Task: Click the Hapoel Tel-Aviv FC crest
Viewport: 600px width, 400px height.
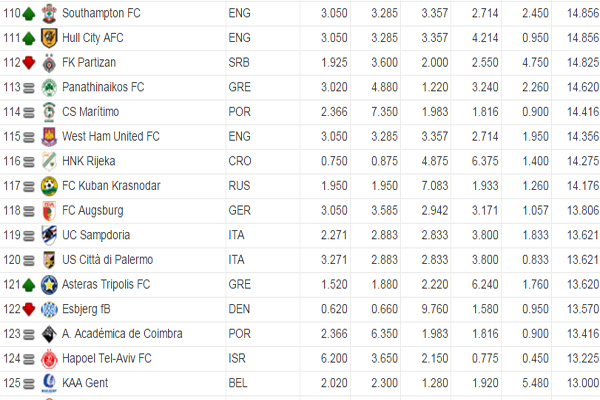Action: (x=48, y=358)
